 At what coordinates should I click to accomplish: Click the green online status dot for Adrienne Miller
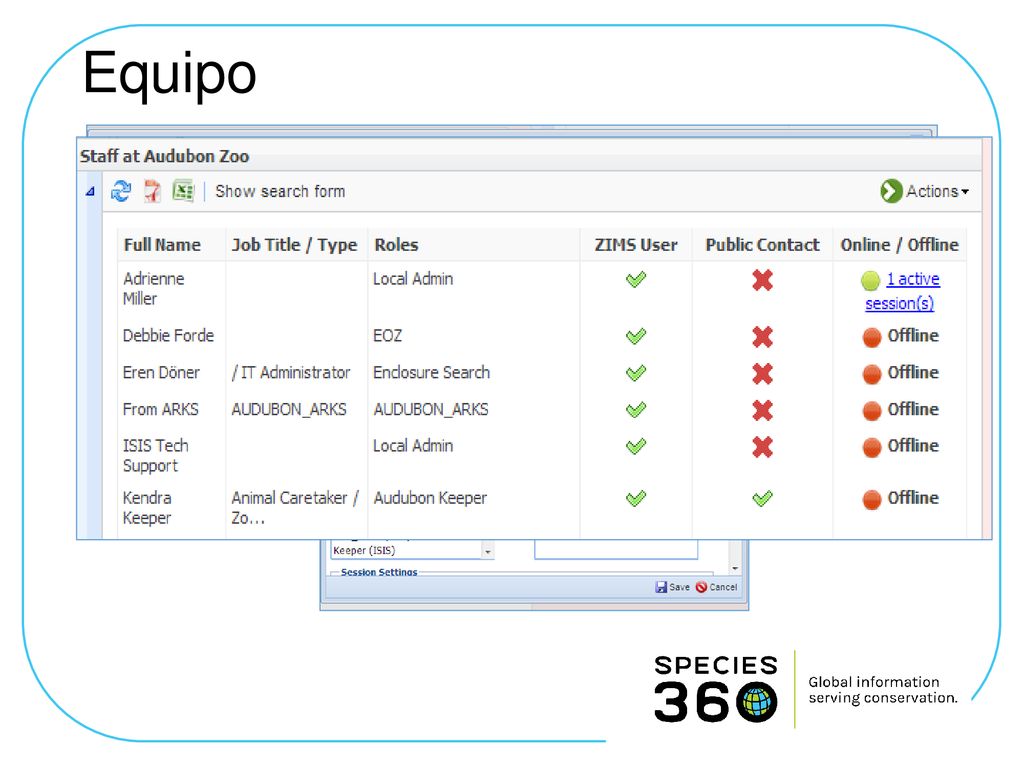871,281
